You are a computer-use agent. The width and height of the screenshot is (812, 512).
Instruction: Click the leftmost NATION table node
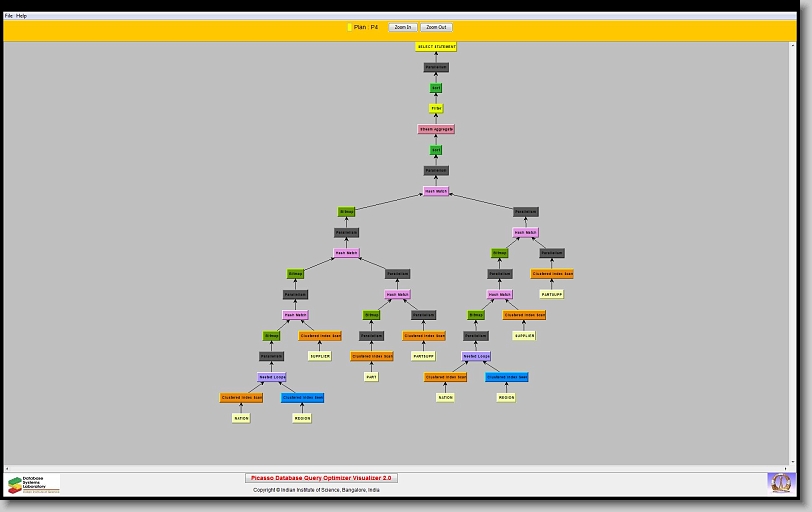(x=241, y=418)
